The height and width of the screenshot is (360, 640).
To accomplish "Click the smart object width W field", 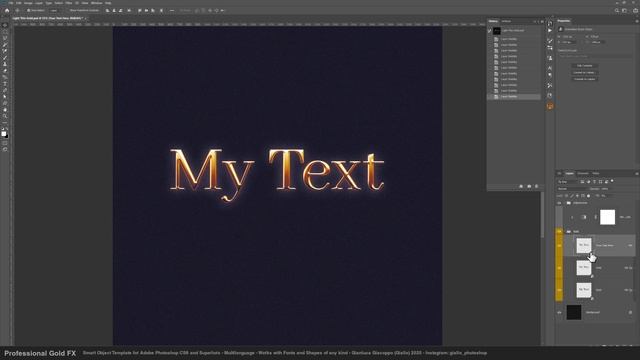I will click(570, 37).
